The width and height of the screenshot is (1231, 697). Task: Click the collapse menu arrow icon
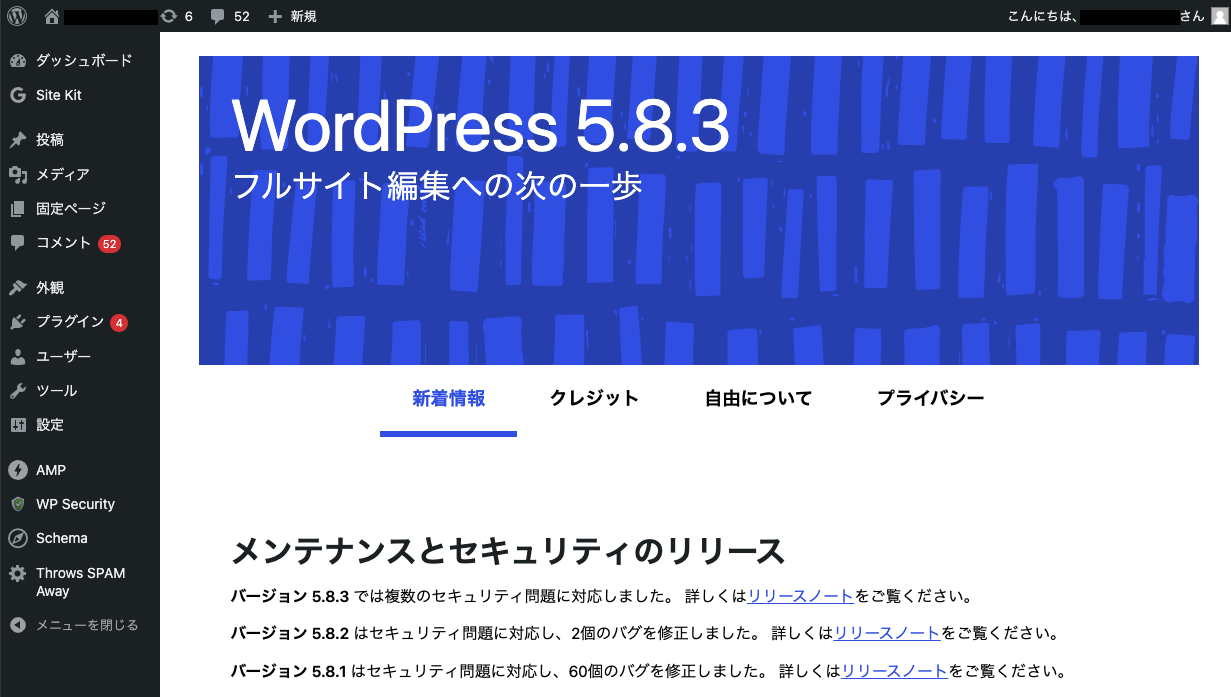pos(17,625)
